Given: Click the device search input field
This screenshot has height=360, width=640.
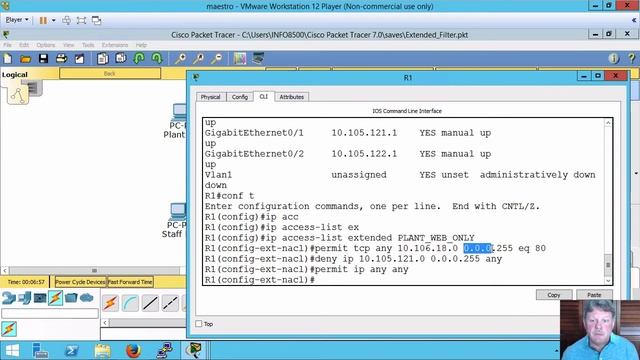Looking at the screenshot, I should [50, 313].
